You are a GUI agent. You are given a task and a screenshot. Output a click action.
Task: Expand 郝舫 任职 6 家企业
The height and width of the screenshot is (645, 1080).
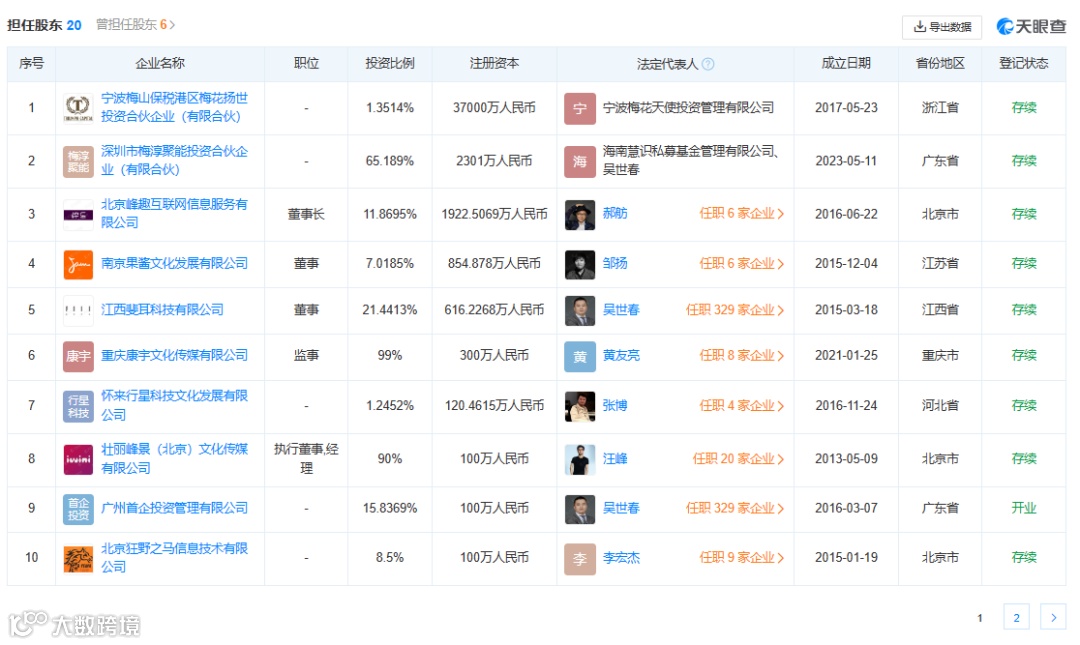[x=742, y=214]
